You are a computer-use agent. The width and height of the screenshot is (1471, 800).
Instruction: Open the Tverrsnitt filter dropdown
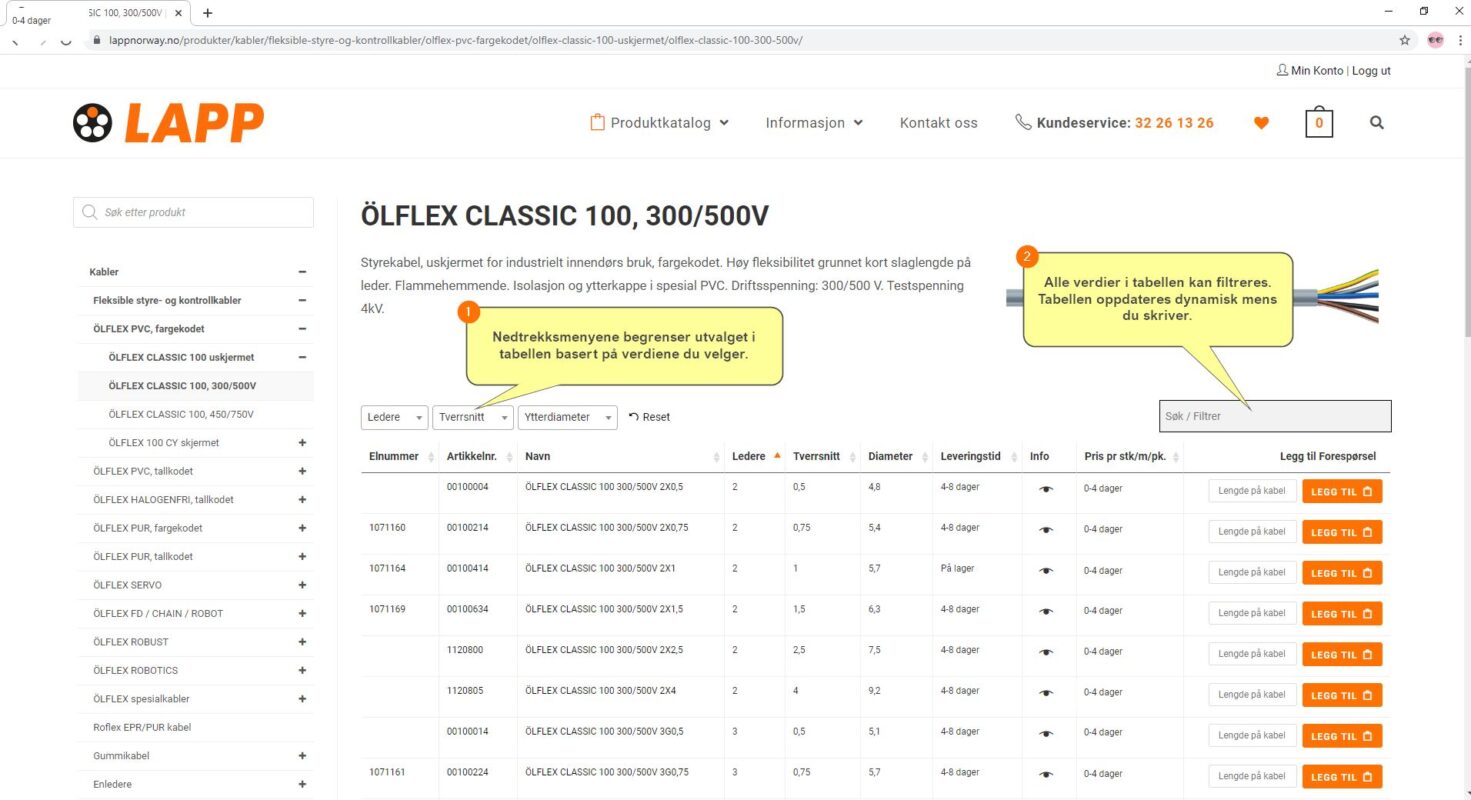473,417
